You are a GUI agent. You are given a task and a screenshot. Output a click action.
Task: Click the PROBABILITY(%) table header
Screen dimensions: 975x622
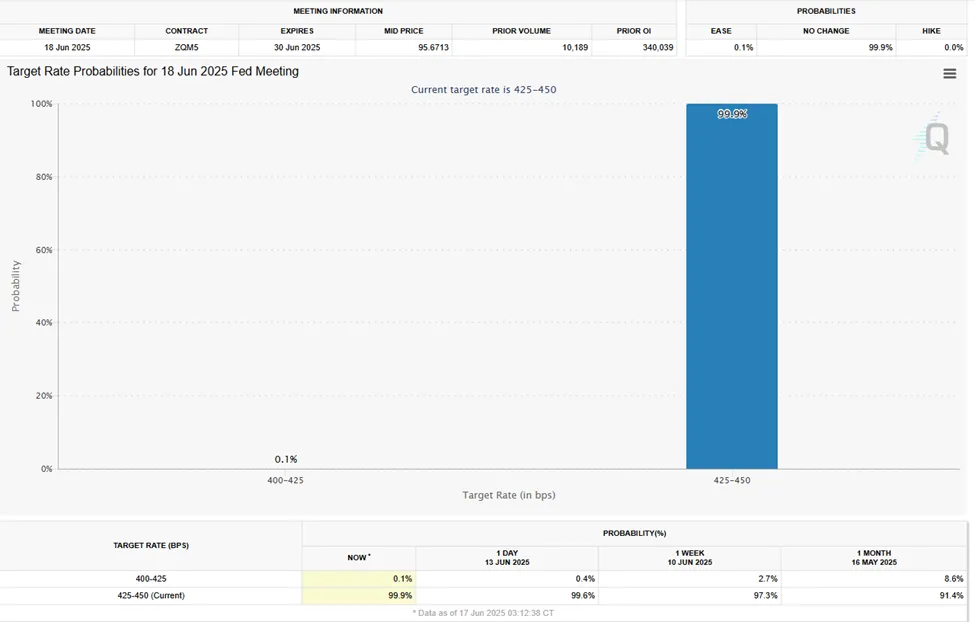tap(635, 534)
